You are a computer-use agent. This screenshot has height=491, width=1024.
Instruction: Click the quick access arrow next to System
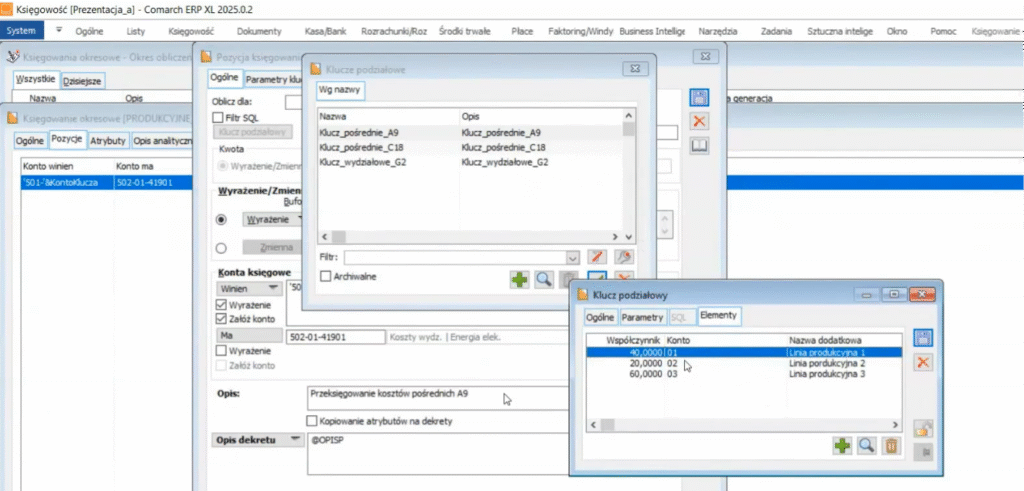tap(59, 30)
